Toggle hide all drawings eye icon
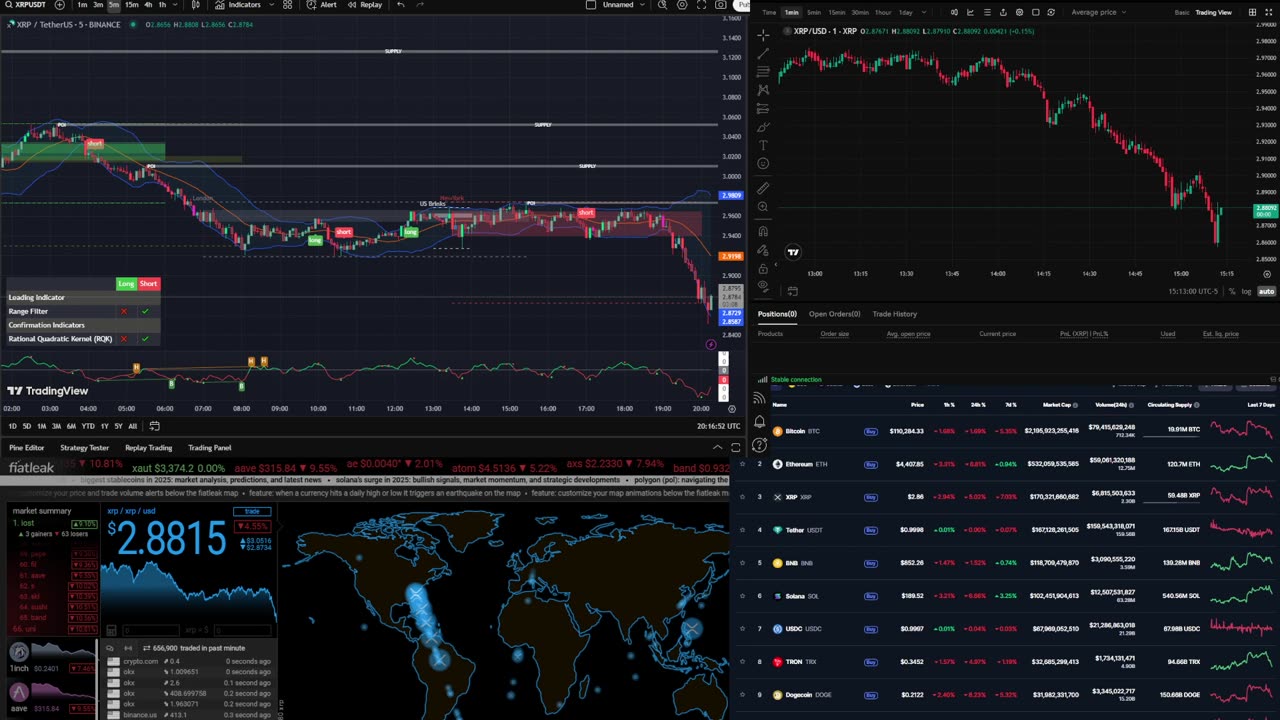1280x720 pixels. pyautogui.click(x=763, y=286)
